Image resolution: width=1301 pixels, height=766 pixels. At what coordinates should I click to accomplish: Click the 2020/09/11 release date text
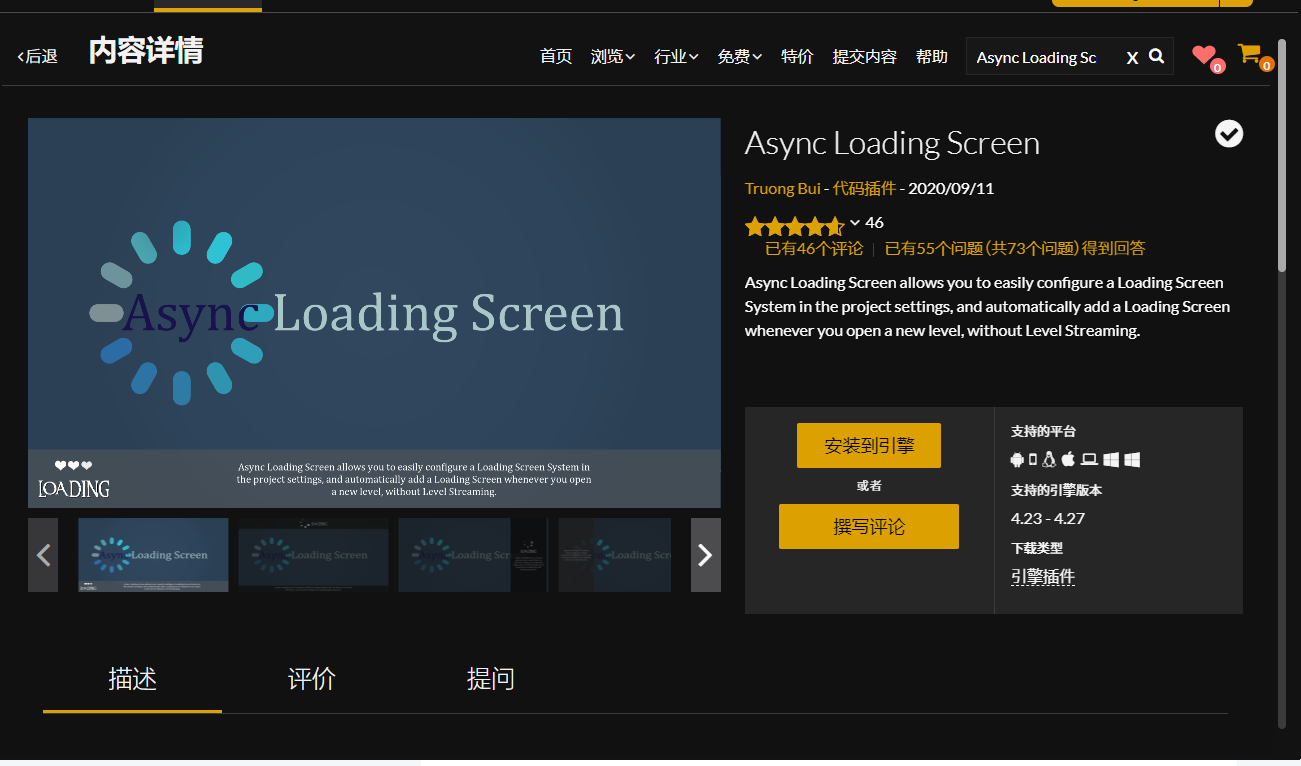point(951,188)
